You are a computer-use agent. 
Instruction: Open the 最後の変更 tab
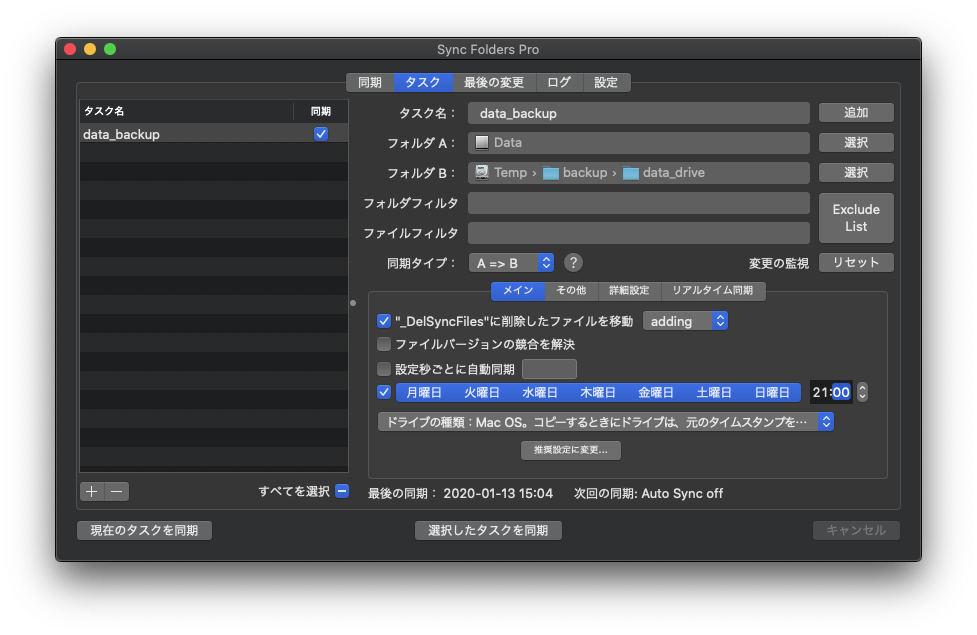(493, 82)
